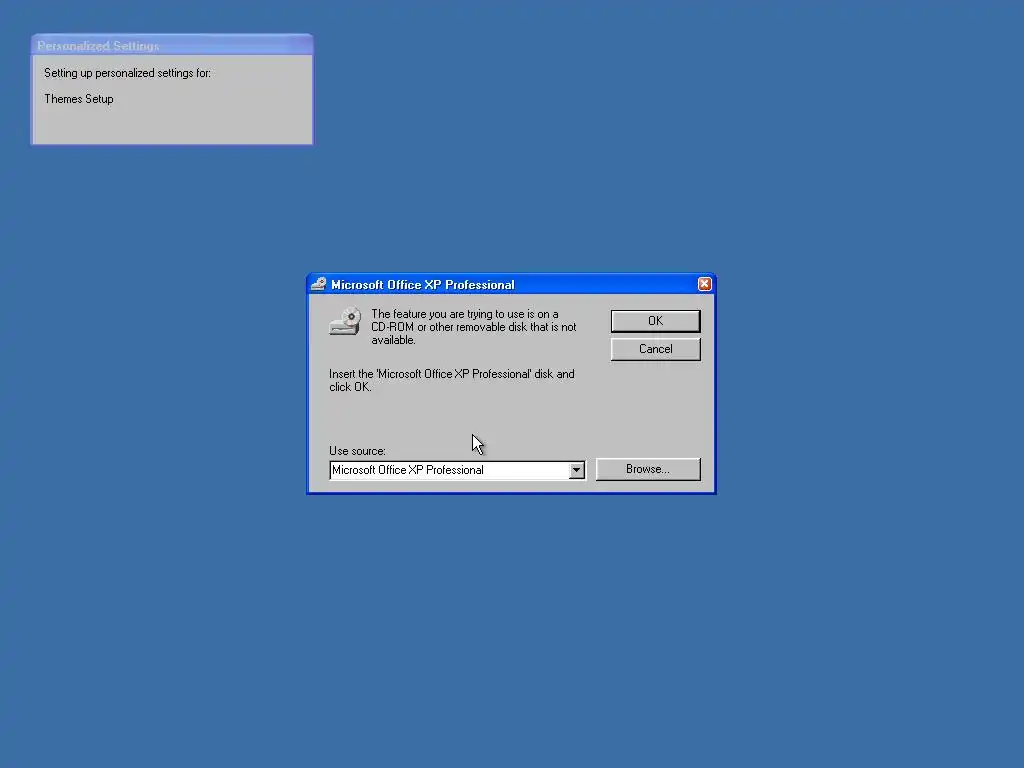Click the 'Themes Setup' text
Image resolution: width=1024 pixels, height=768 pixels.
click(x=79, y=99)
